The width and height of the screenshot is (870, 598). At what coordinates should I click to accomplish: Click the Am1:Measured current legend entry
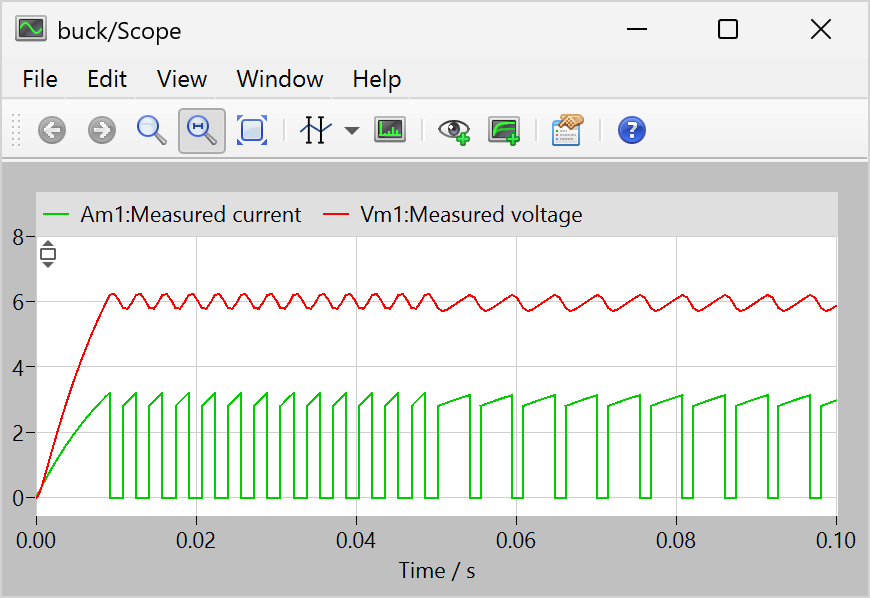click(190, 214)
